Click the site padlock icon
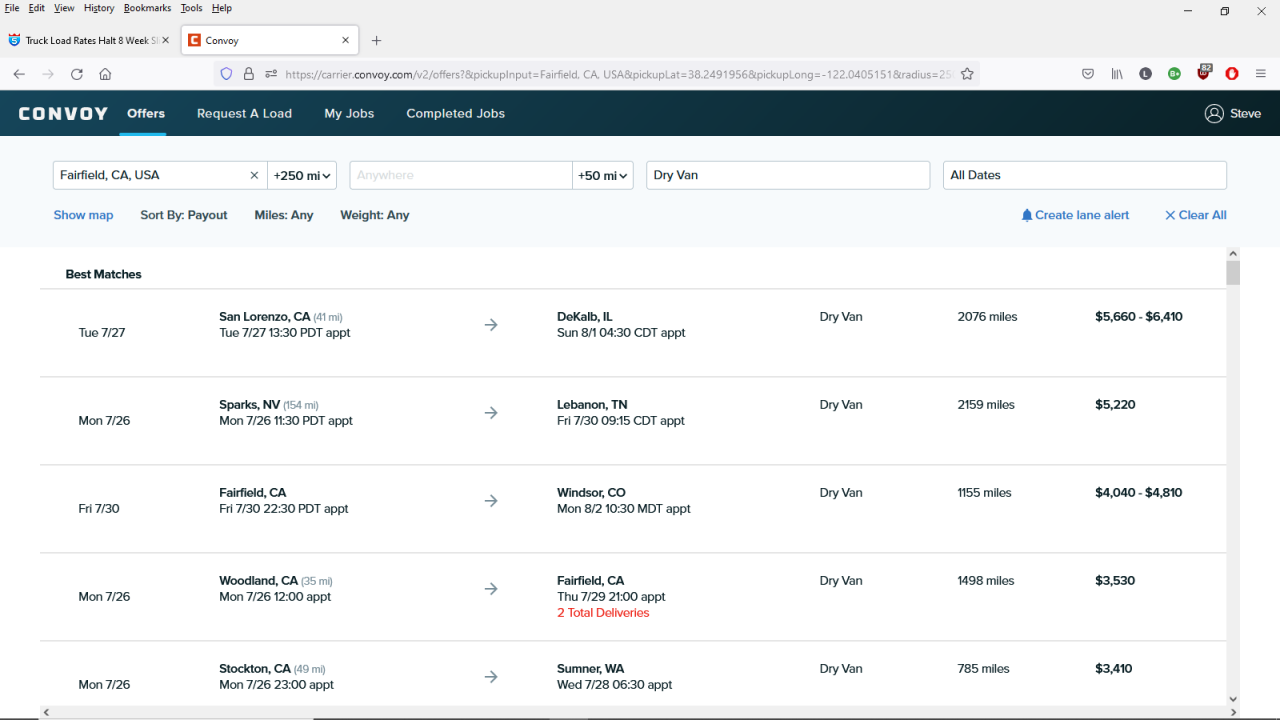This screenshot has height=720, width=1280. 249,74
